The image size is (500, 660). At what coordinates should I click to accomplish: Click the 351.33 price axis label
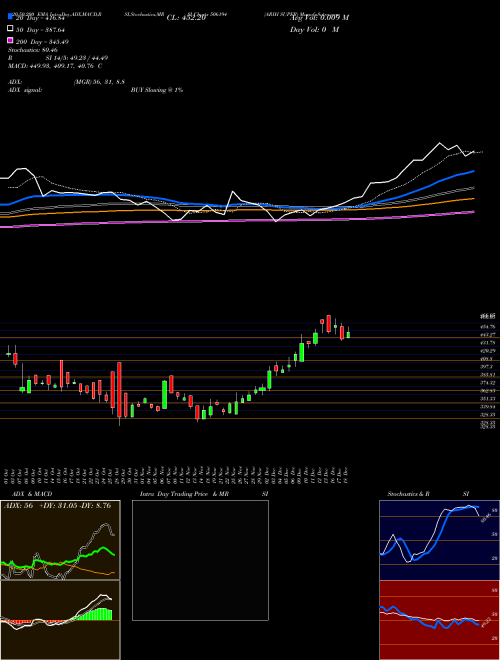(488, 399)
